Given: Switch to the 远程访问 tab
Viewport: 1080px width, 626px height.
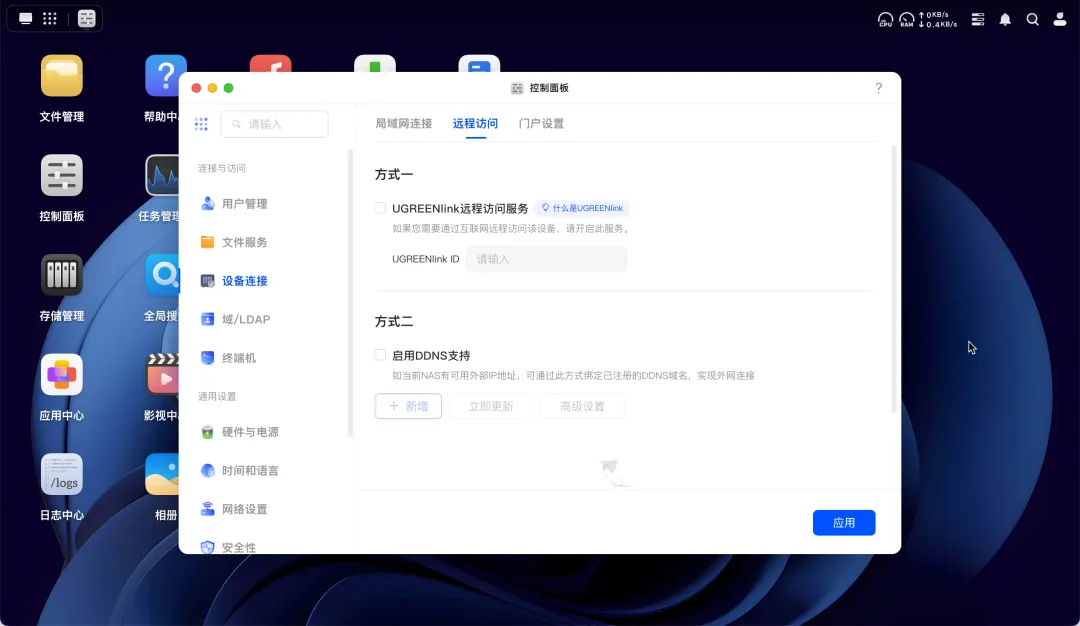Looking at the screenshot, I should coord(475,123).
